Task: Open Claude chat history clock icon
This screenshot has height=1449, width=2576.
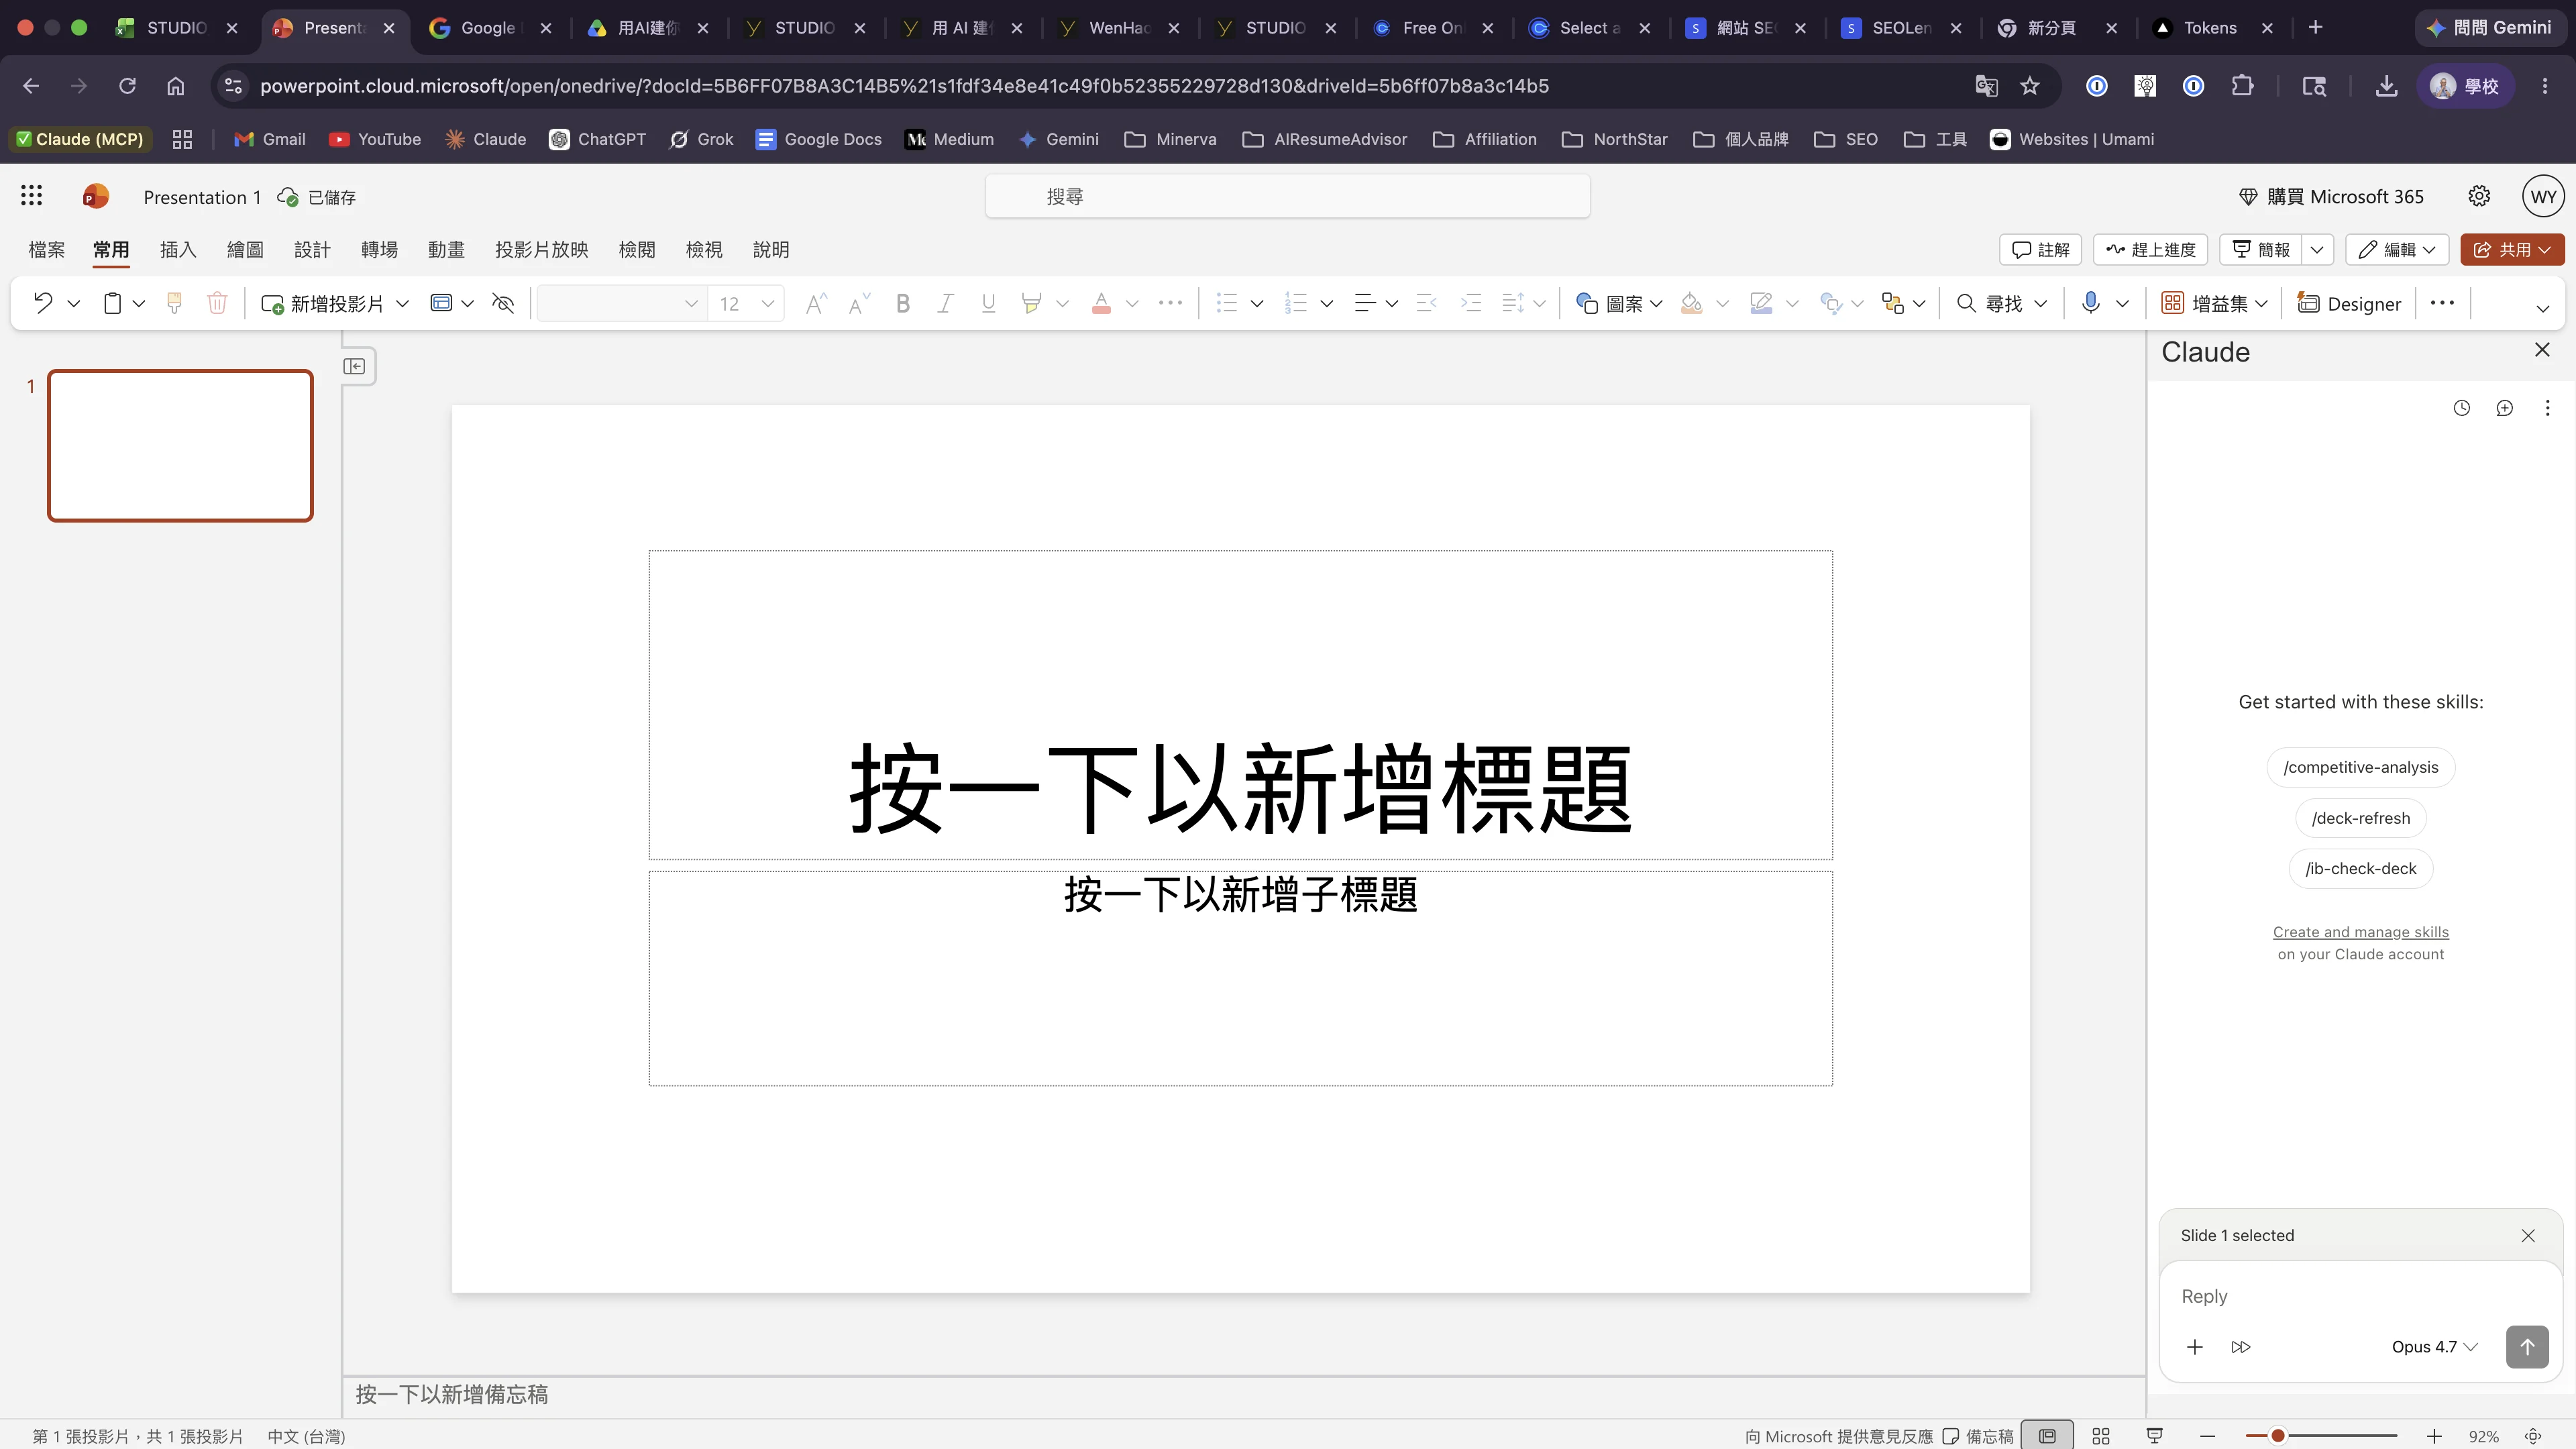Action: [2461, 407]
